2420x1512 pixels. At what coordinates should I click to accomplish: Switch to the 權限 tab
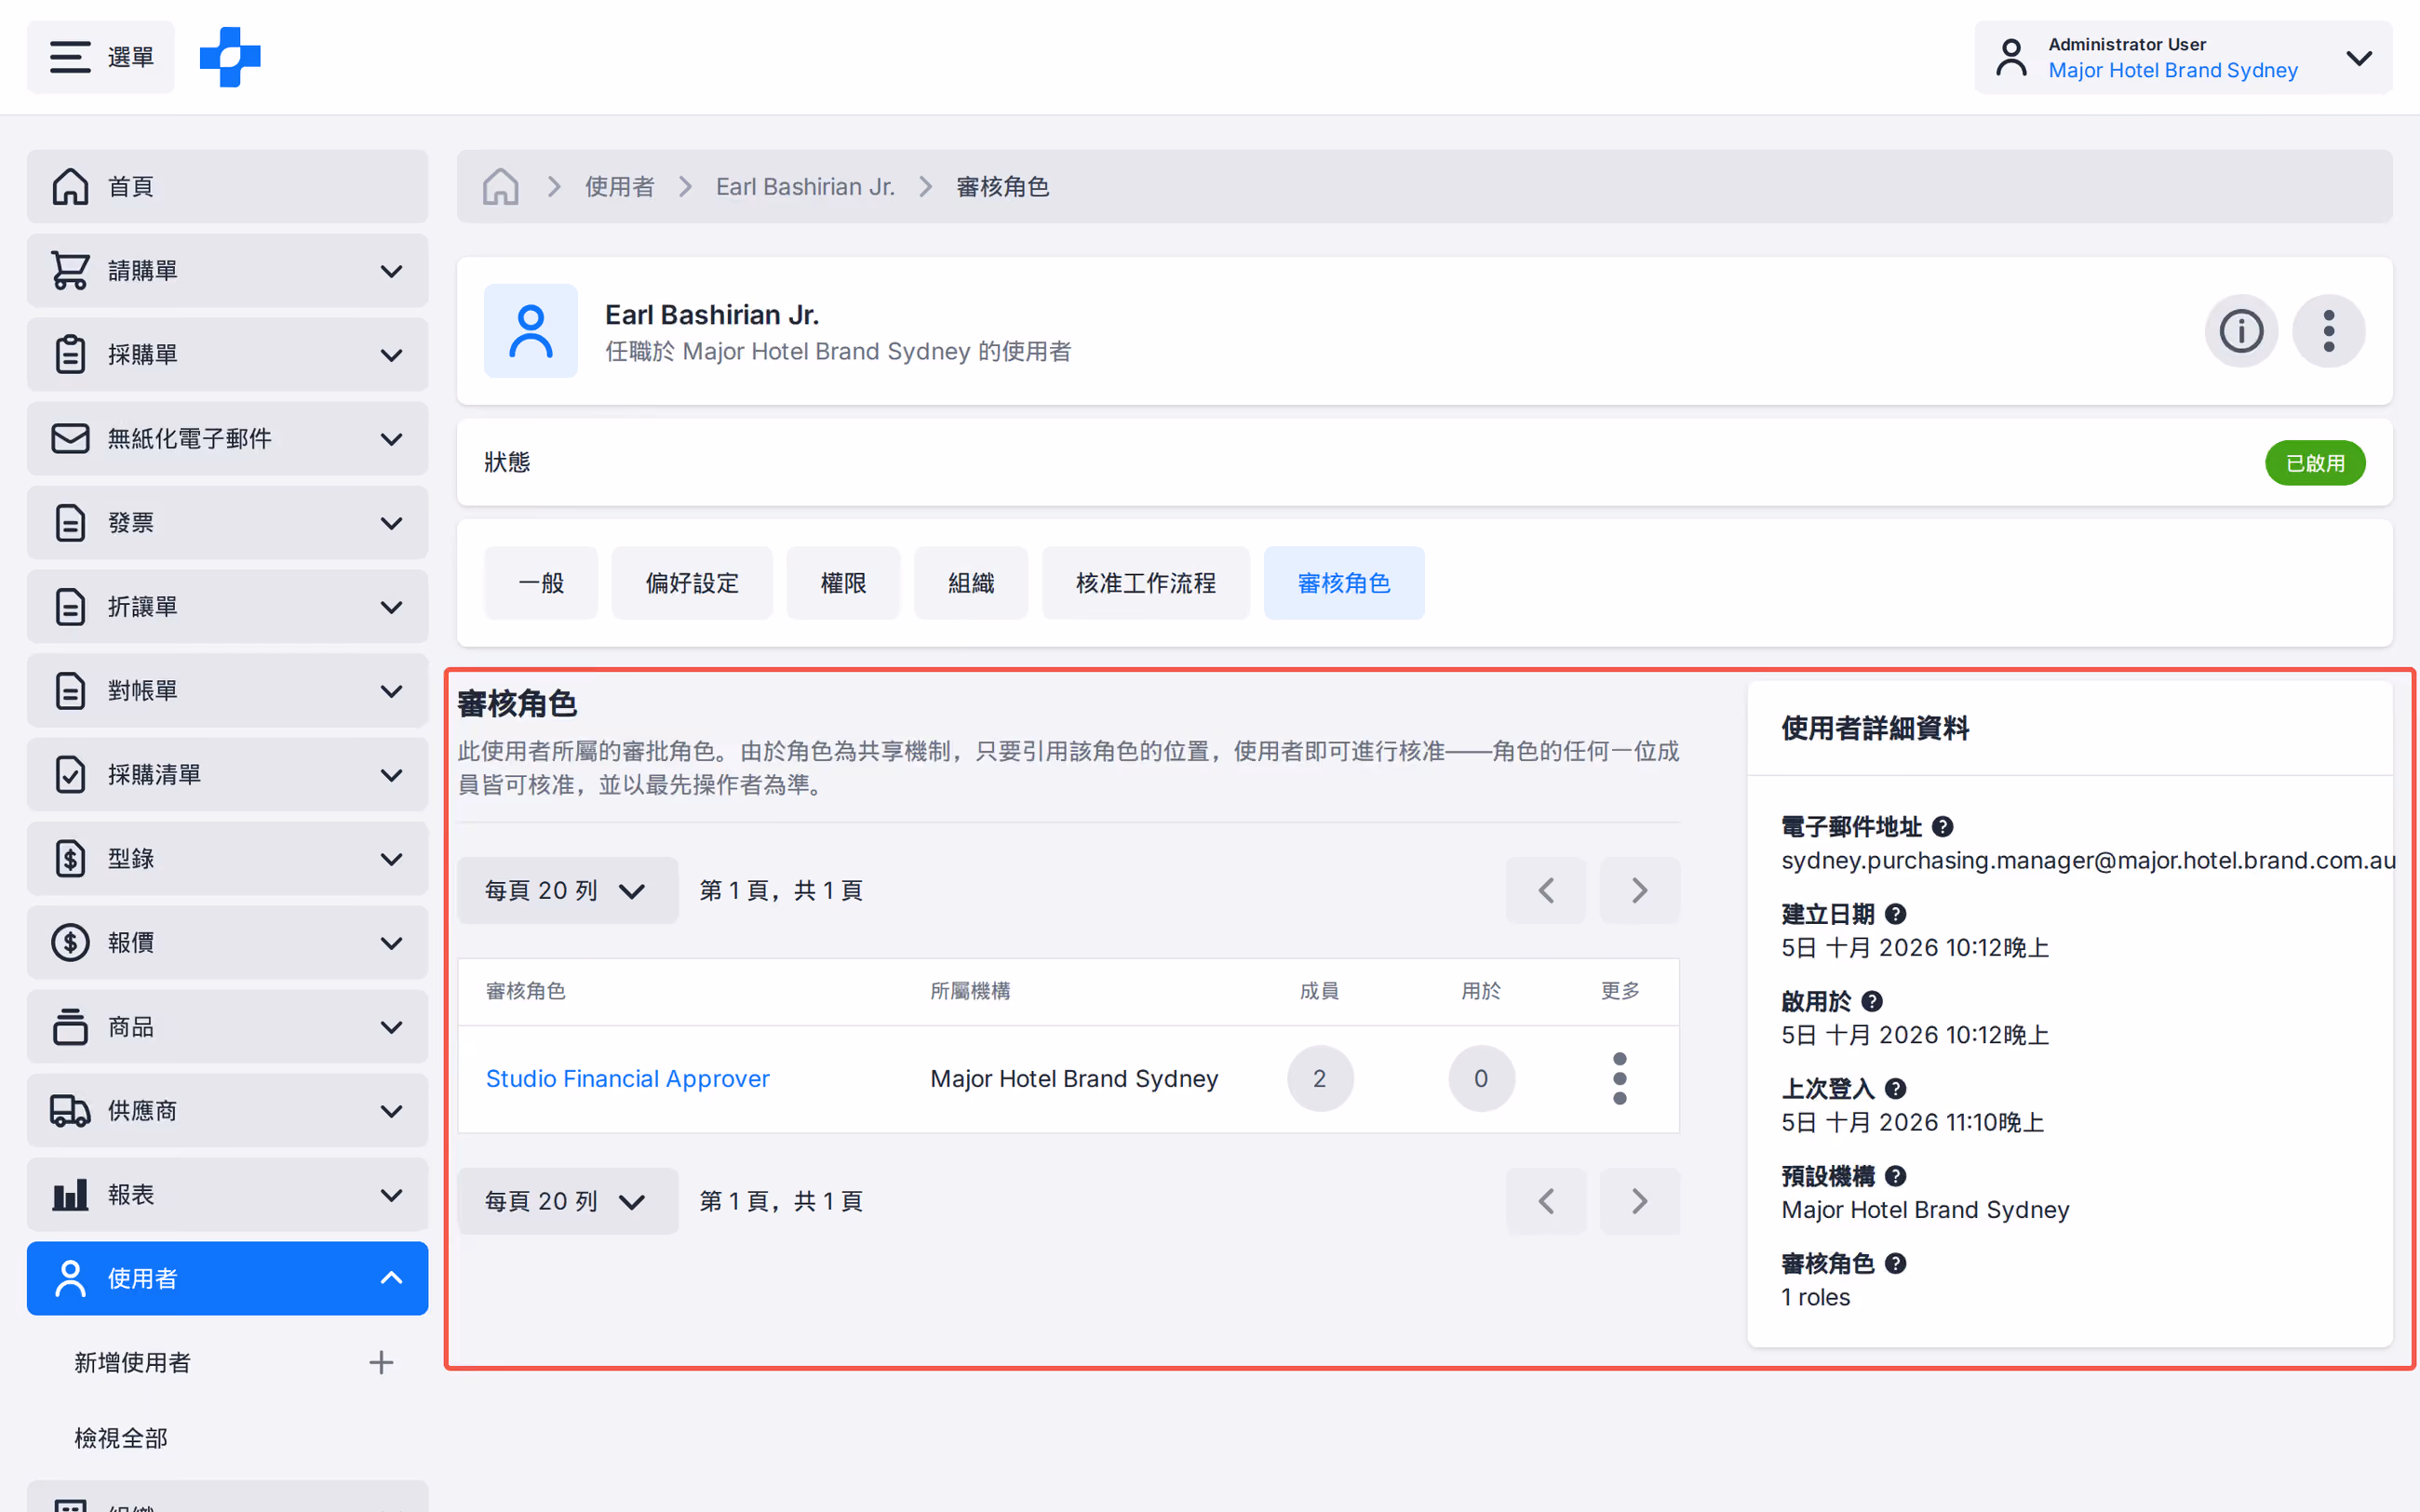pyautogui.click(x=843, y=583)
